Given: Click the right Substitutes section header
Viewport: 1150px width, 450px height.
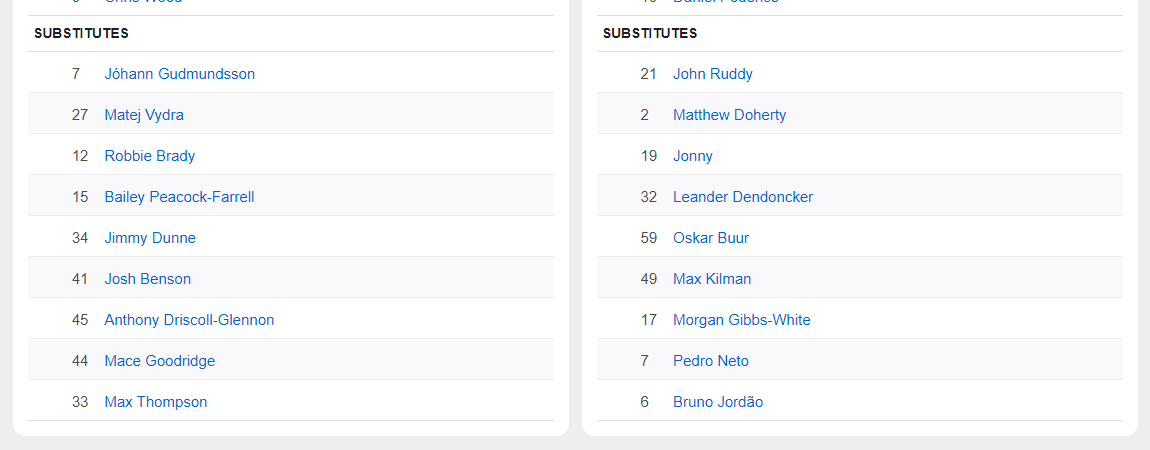Looking at the screenshot, I should point(650,33).
